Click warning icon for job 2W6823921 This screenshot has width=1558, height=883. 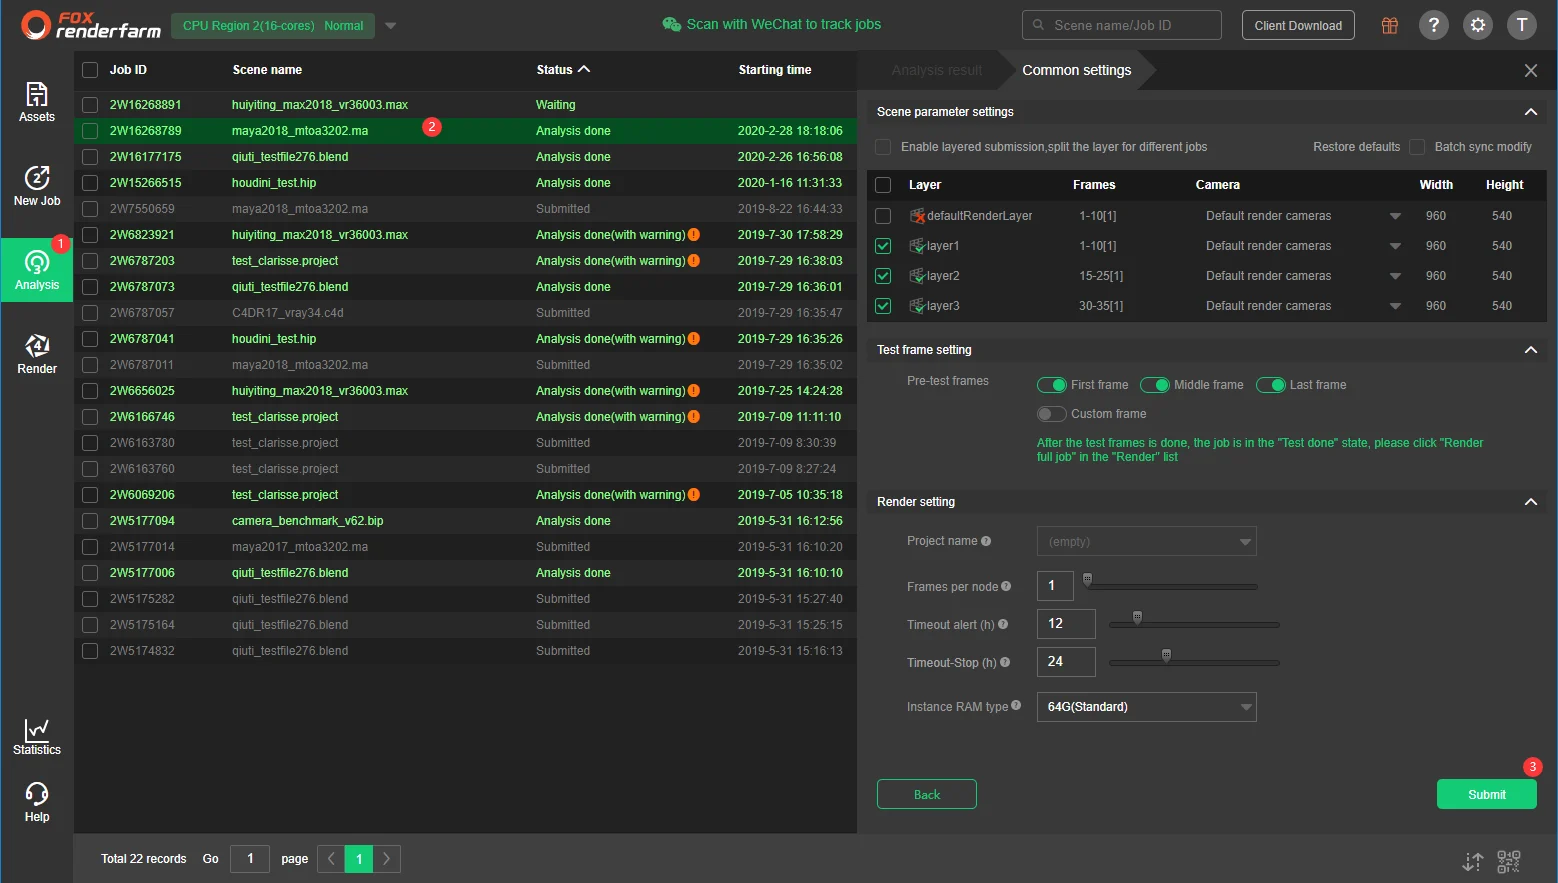[694, 235]
